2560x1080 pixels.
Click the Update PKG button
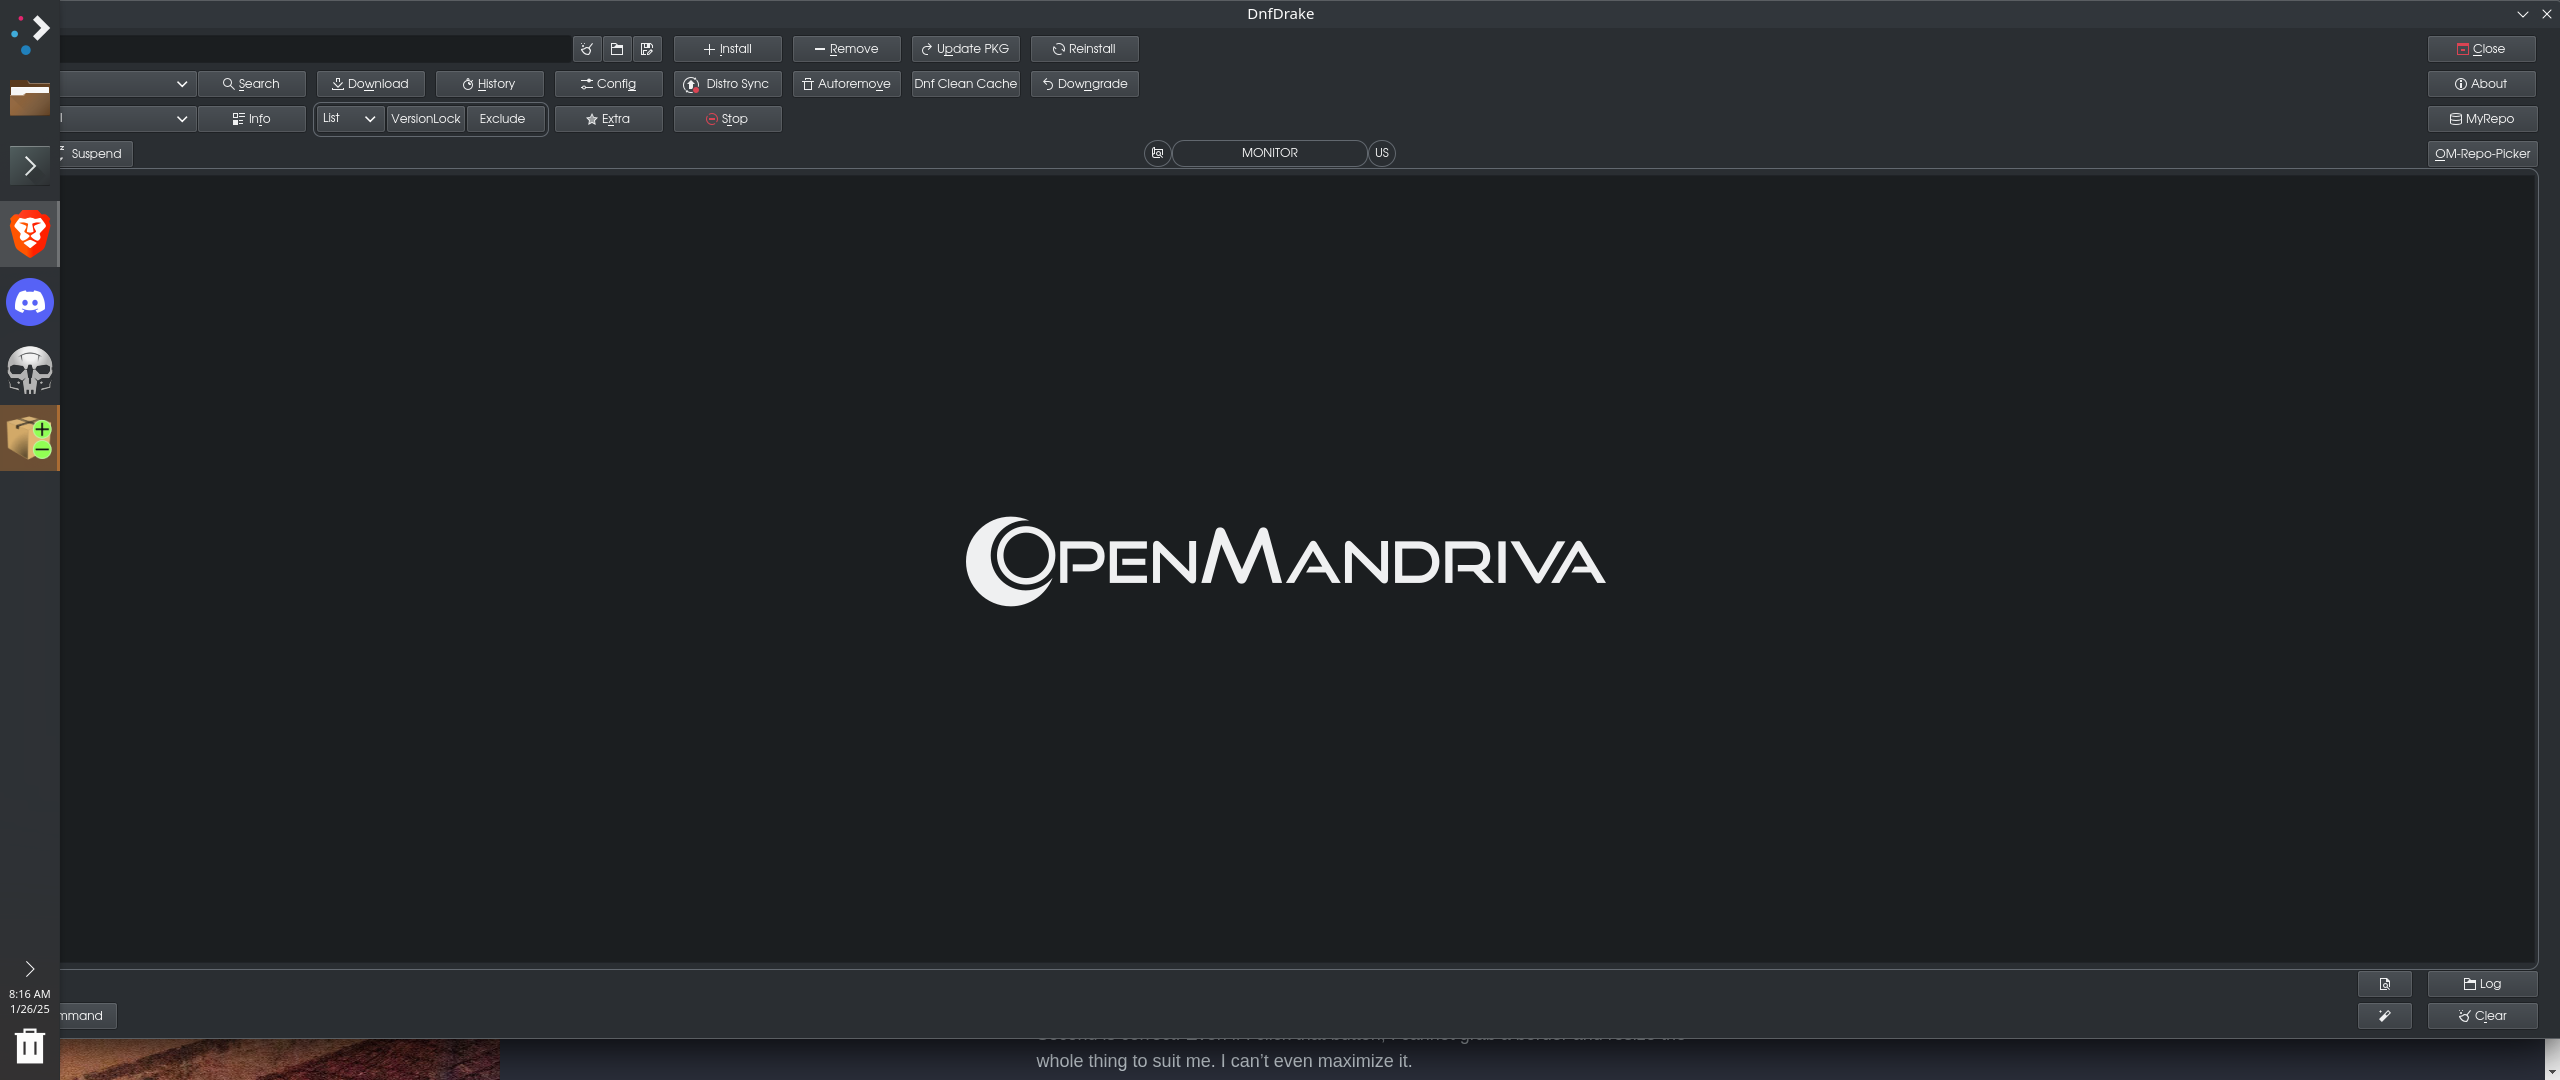(965, 49)
